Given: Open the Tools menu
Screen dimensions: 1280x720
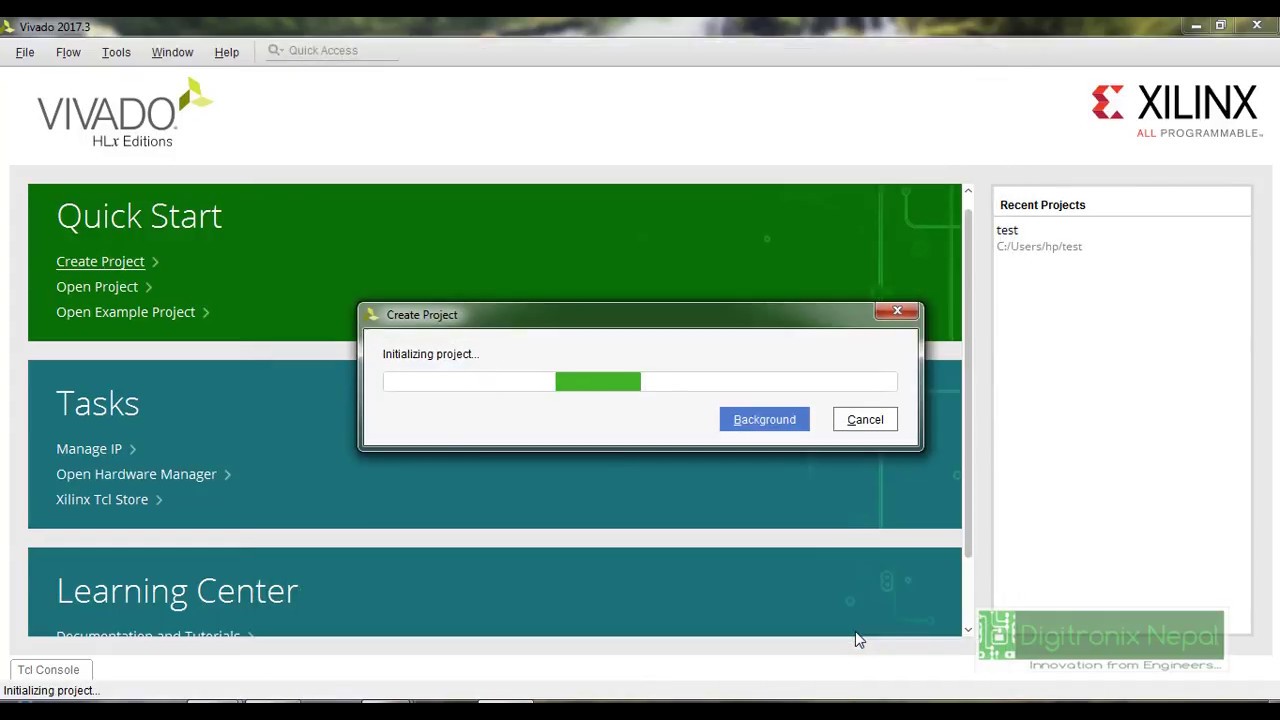Looking at the screenshot, I should tap(116, 52).
